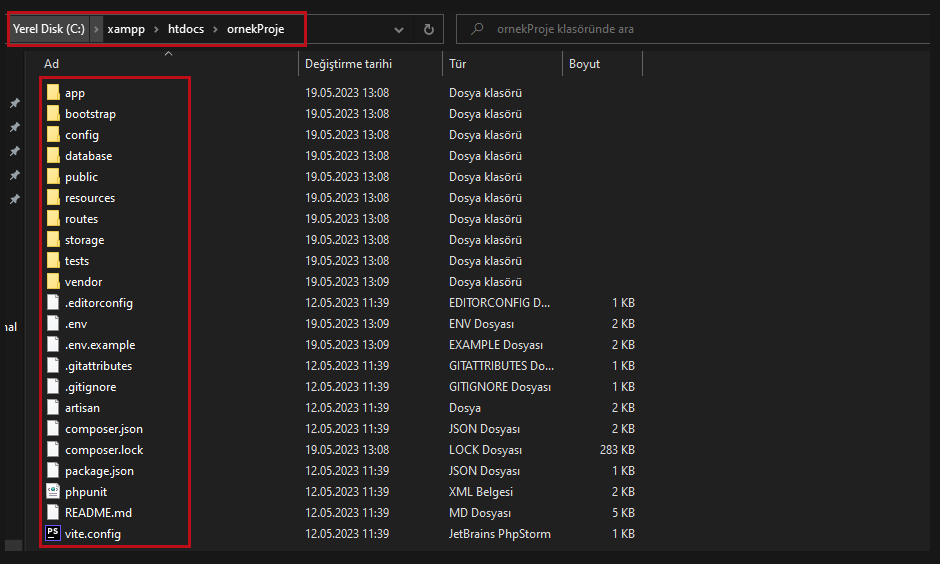
Task: Select the routes folder icon
Action: (x=53, y=218)
